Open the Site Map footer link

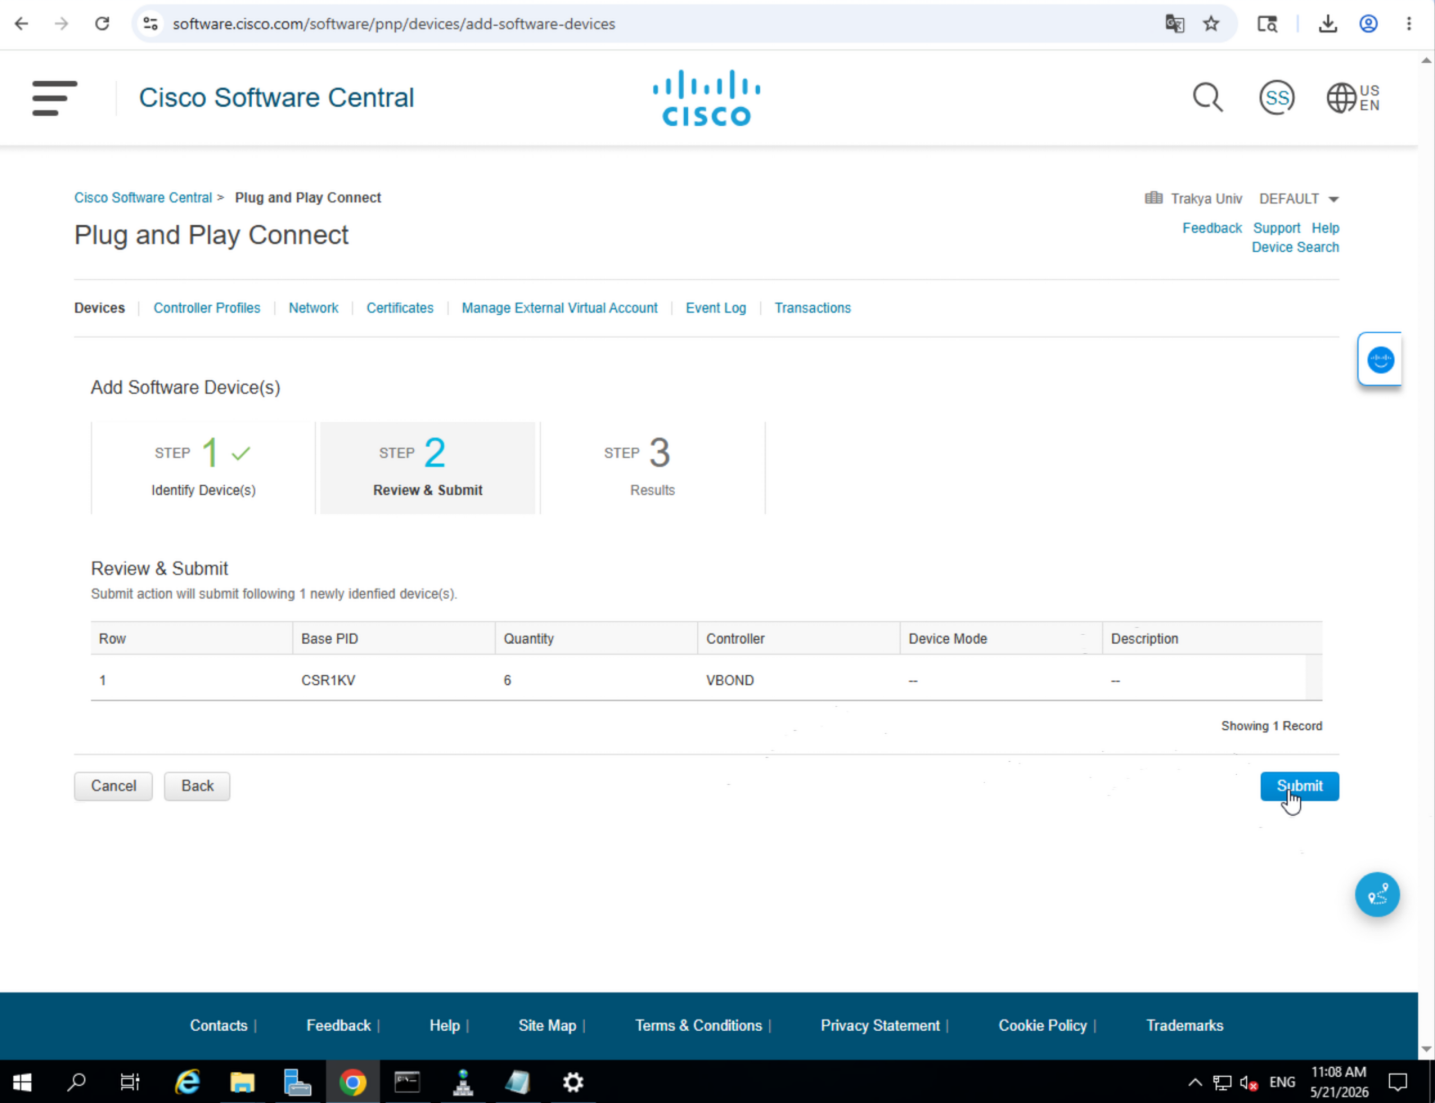(547, 1026)
